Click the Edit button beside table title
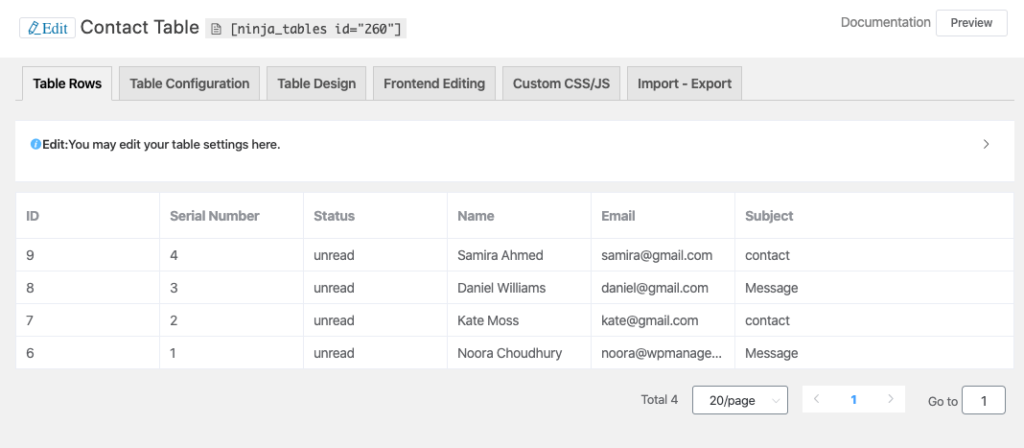 click(47, 28)
